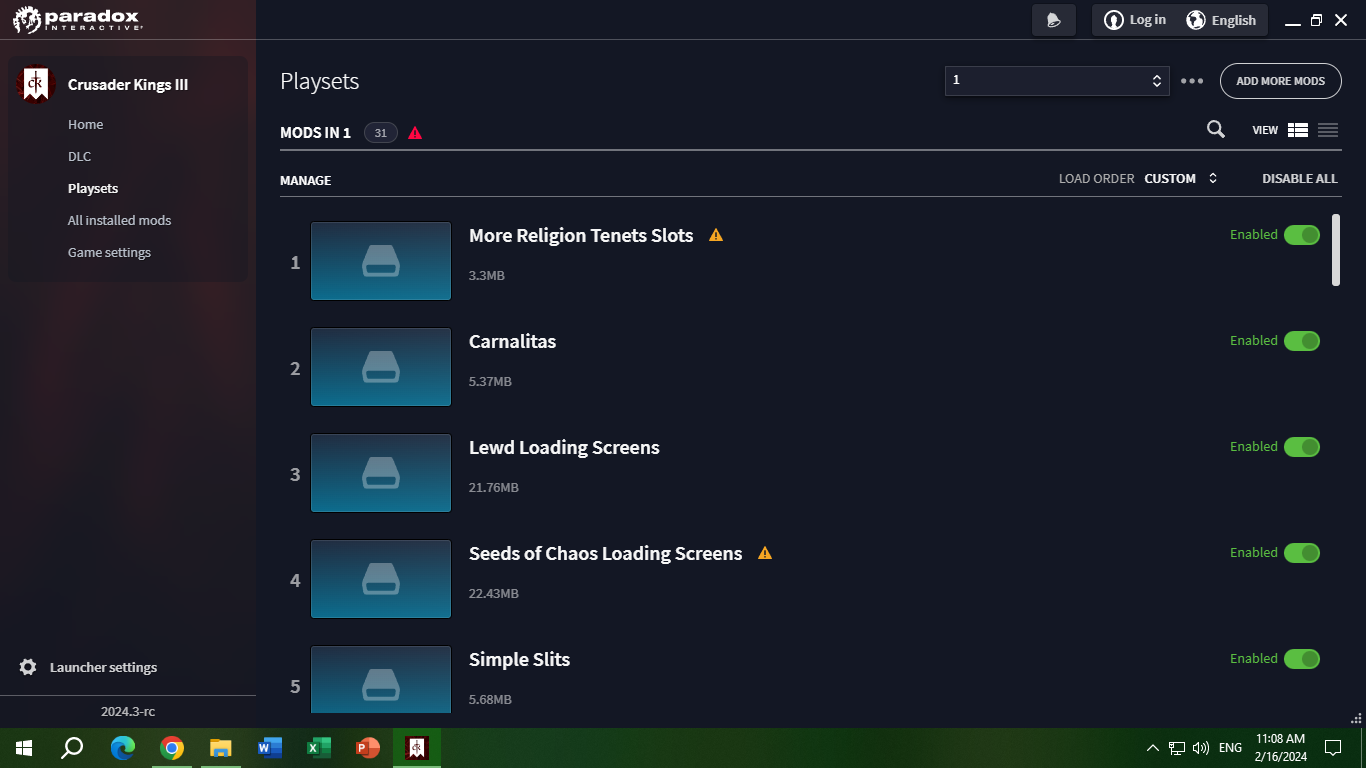Disable the More Religion Tenets Slots mod toggle
Screen dimensions: 1366x768
coord(1302,235)
